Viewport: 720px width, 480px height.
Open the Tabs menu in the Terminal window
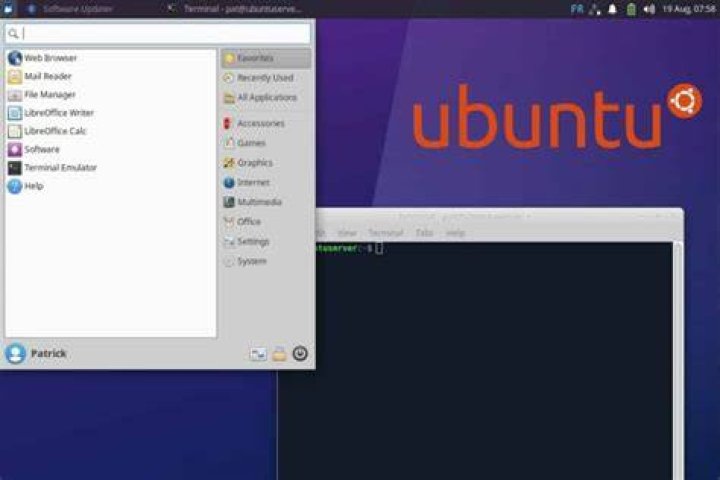pos(424,233)
